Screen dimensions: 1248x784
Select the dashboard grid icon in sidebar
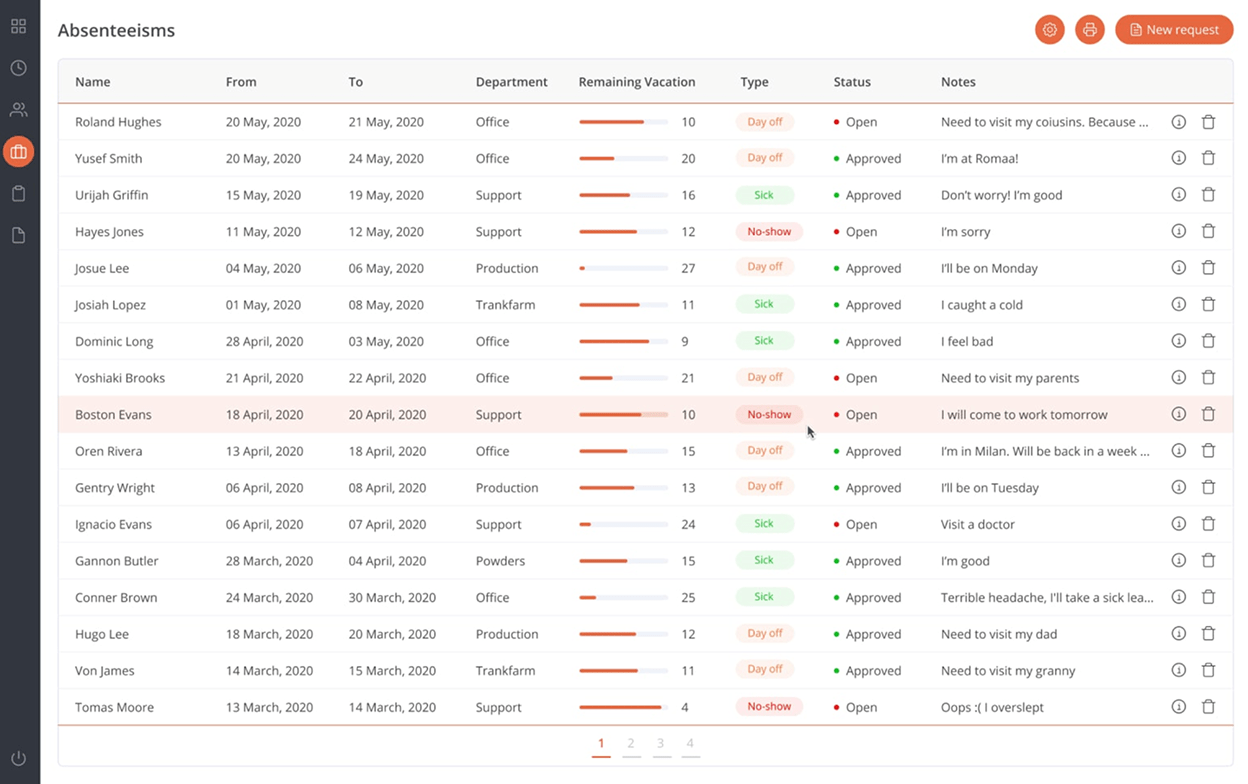pos(18,25)
